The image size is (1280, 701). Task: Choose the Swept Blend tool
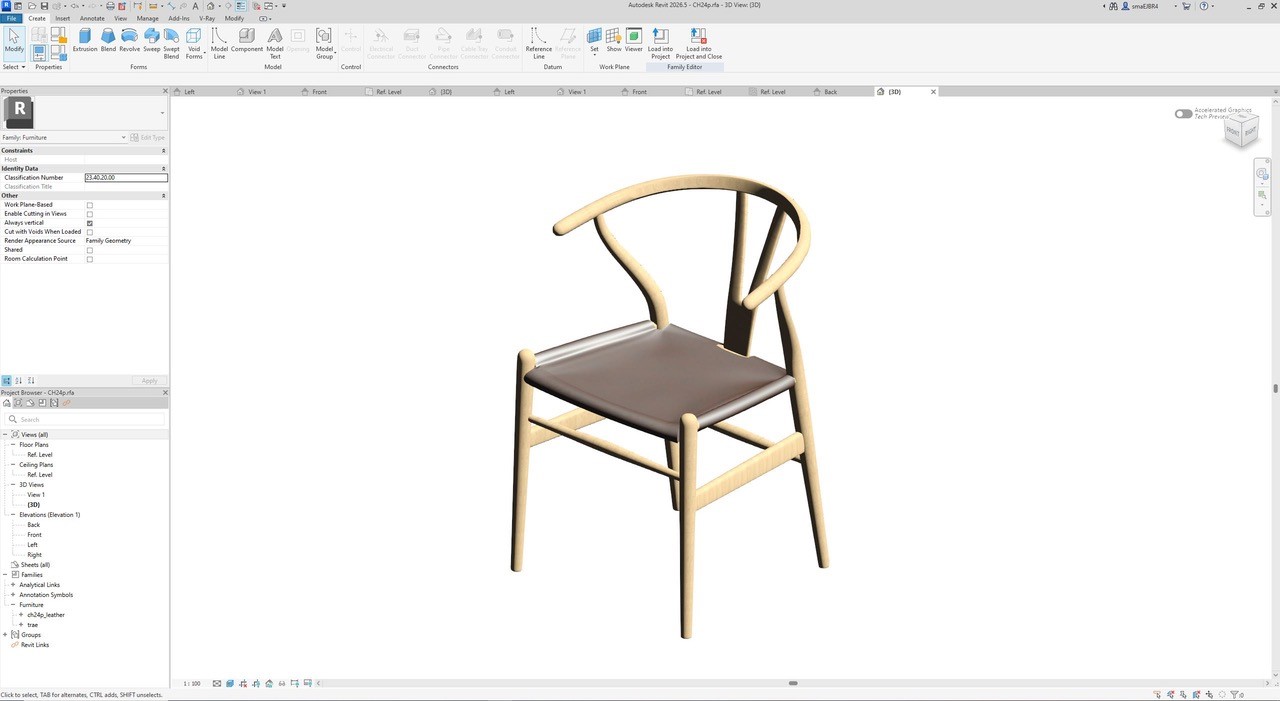(171, 44)
